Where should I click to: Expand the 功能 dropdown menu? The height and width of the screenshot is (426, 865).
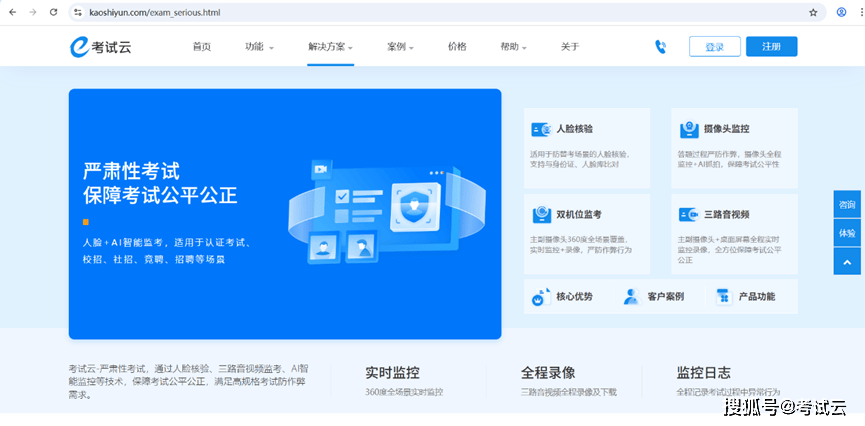point(259,47)
